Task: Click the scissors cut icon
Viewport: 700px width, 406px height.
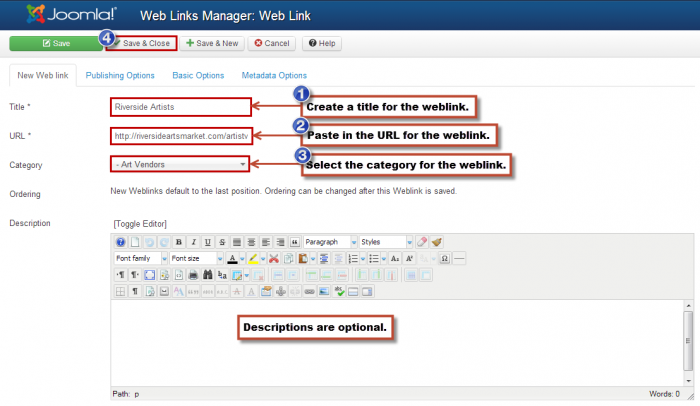Action: [x=274, y=258]
